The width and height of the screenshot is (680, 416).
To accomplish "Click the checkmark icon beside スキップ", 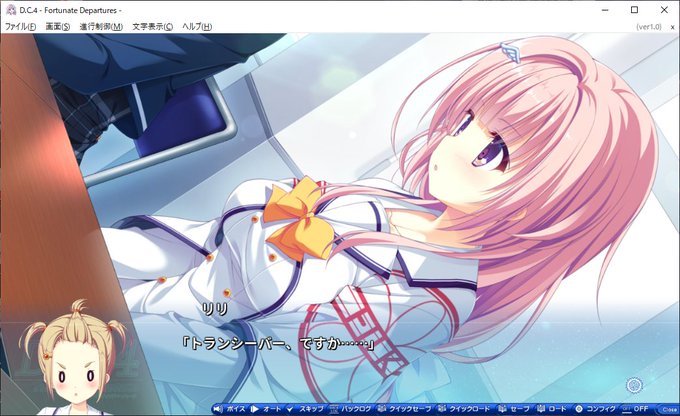I will [290, 409].
